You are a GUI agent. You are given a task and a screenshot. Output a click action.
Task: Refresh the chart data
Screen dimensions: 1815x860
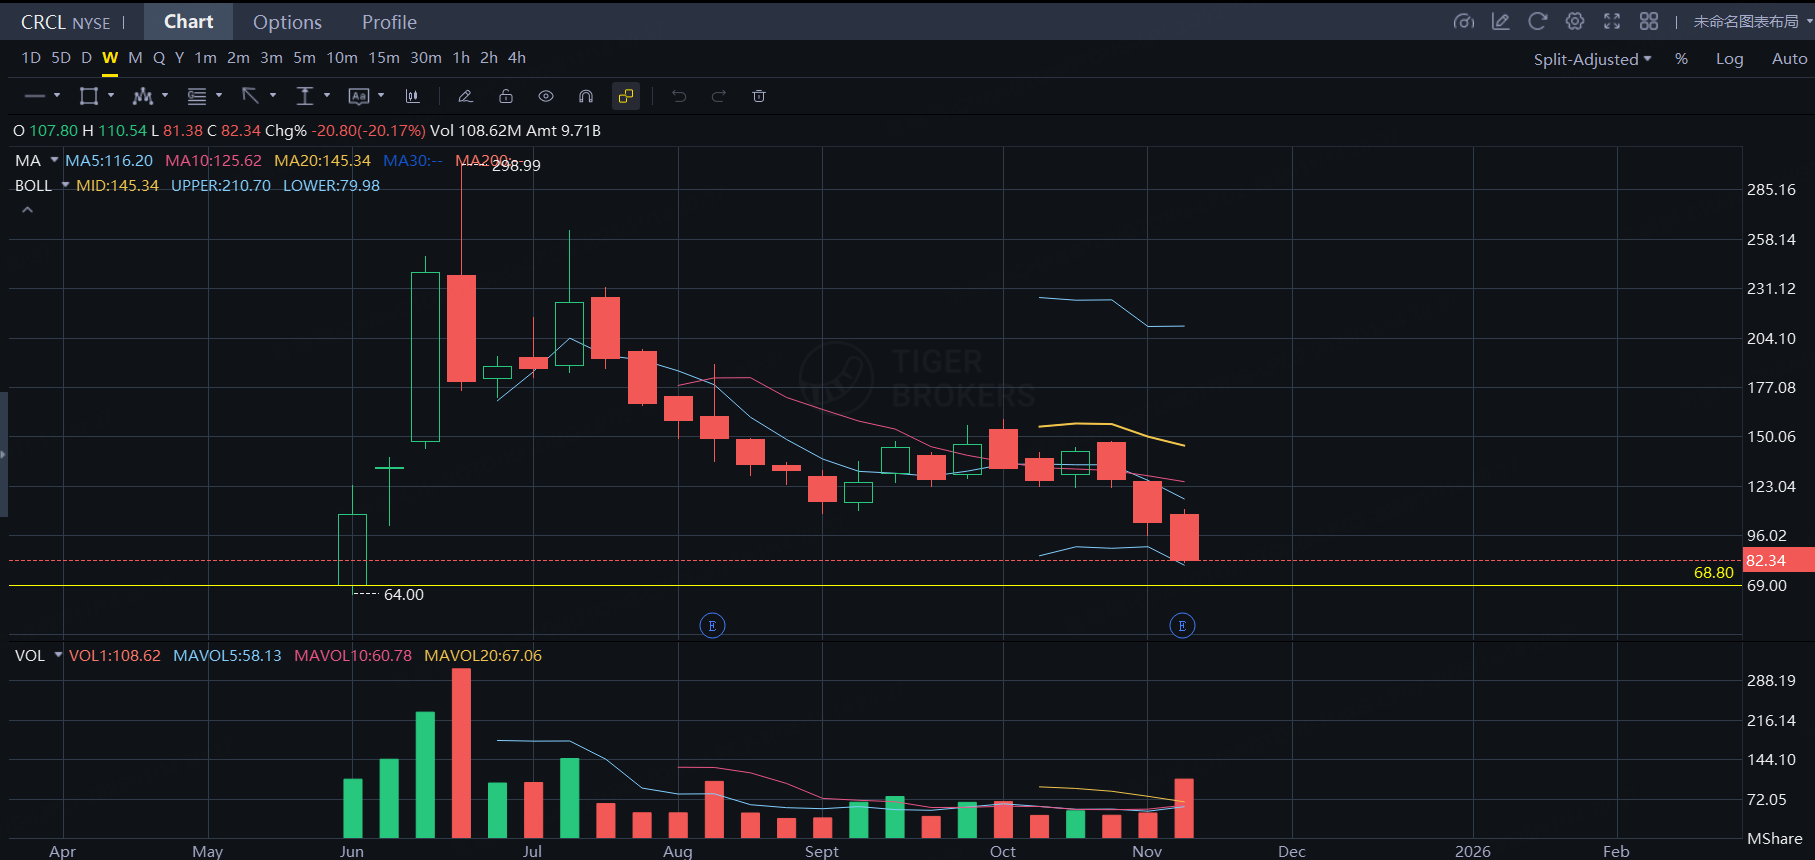(x=1538, y=21)
